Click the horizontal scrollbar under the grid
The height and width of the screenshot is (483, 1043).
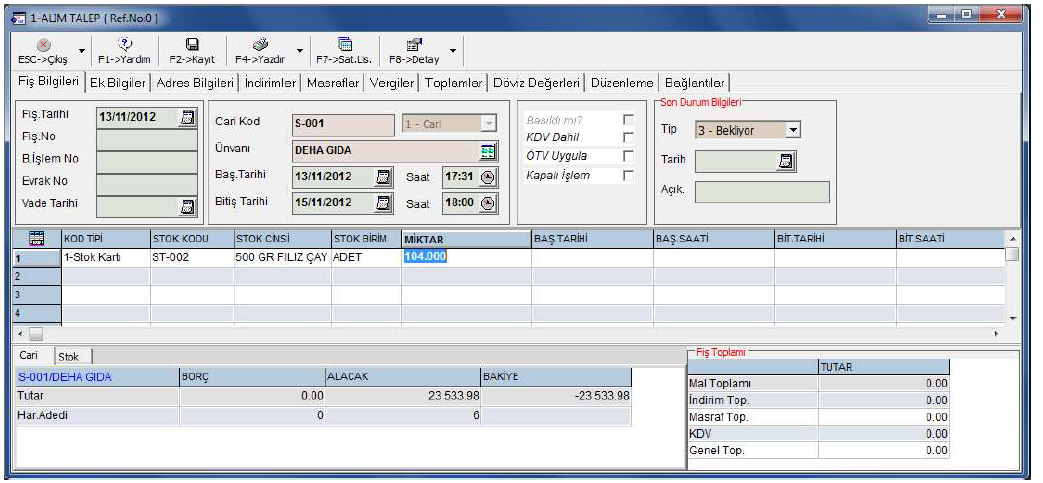tap(500, 333)
